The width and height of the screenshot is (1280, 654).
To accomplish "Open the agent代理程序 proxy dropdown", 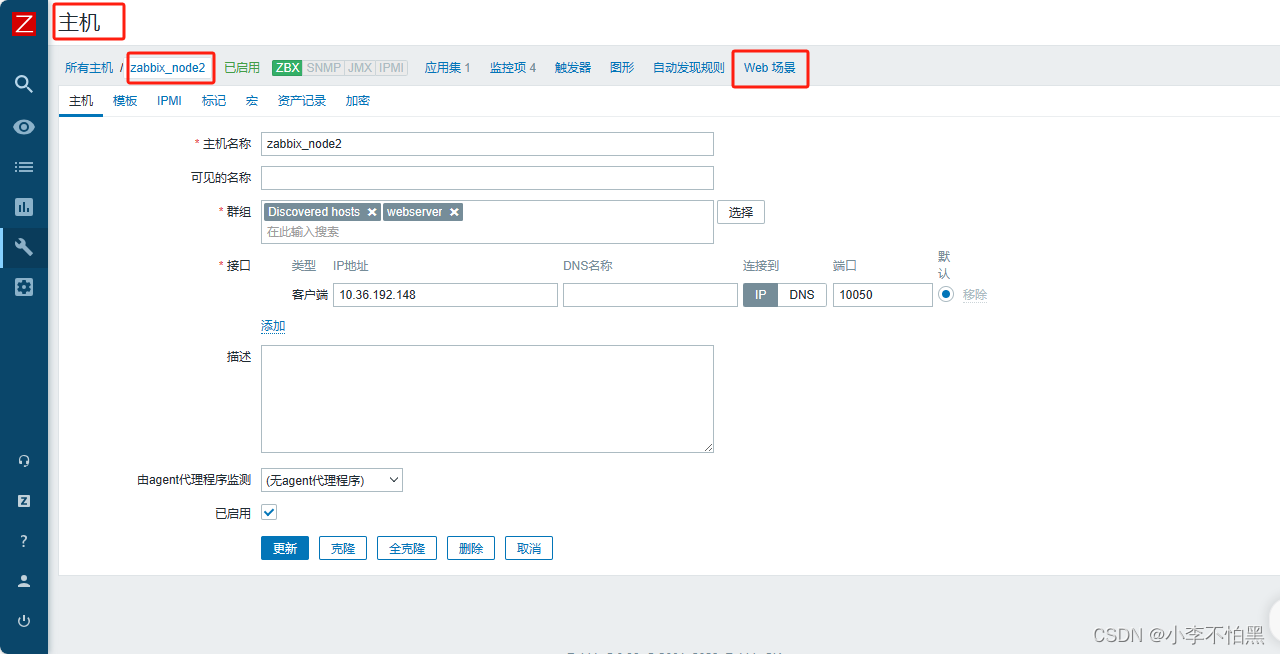I will (332, 480).
